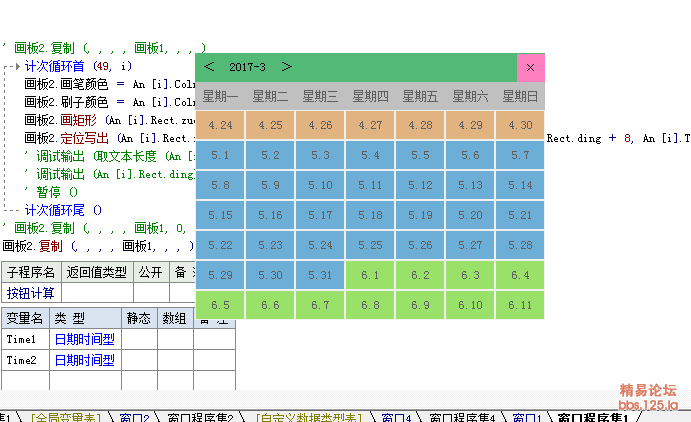
Task: Select the 按钮计算 subroutine name
Action: click(x=31, y=293)
